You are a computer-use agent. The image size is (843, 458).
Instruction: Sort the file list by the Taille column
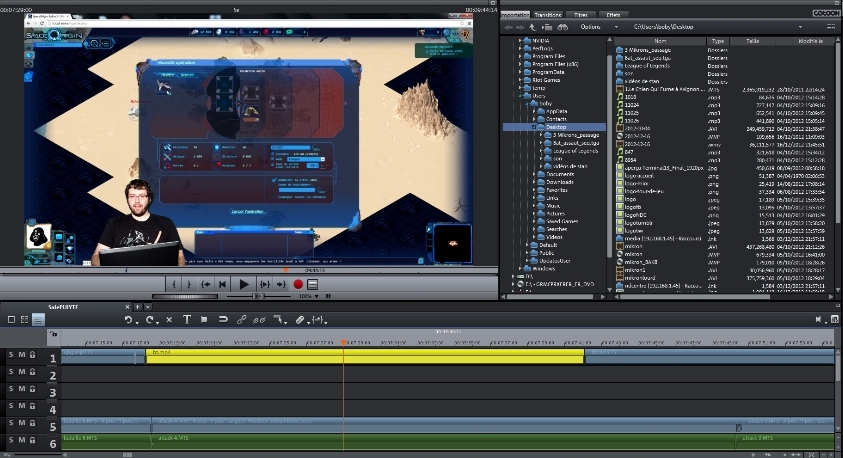753,41
